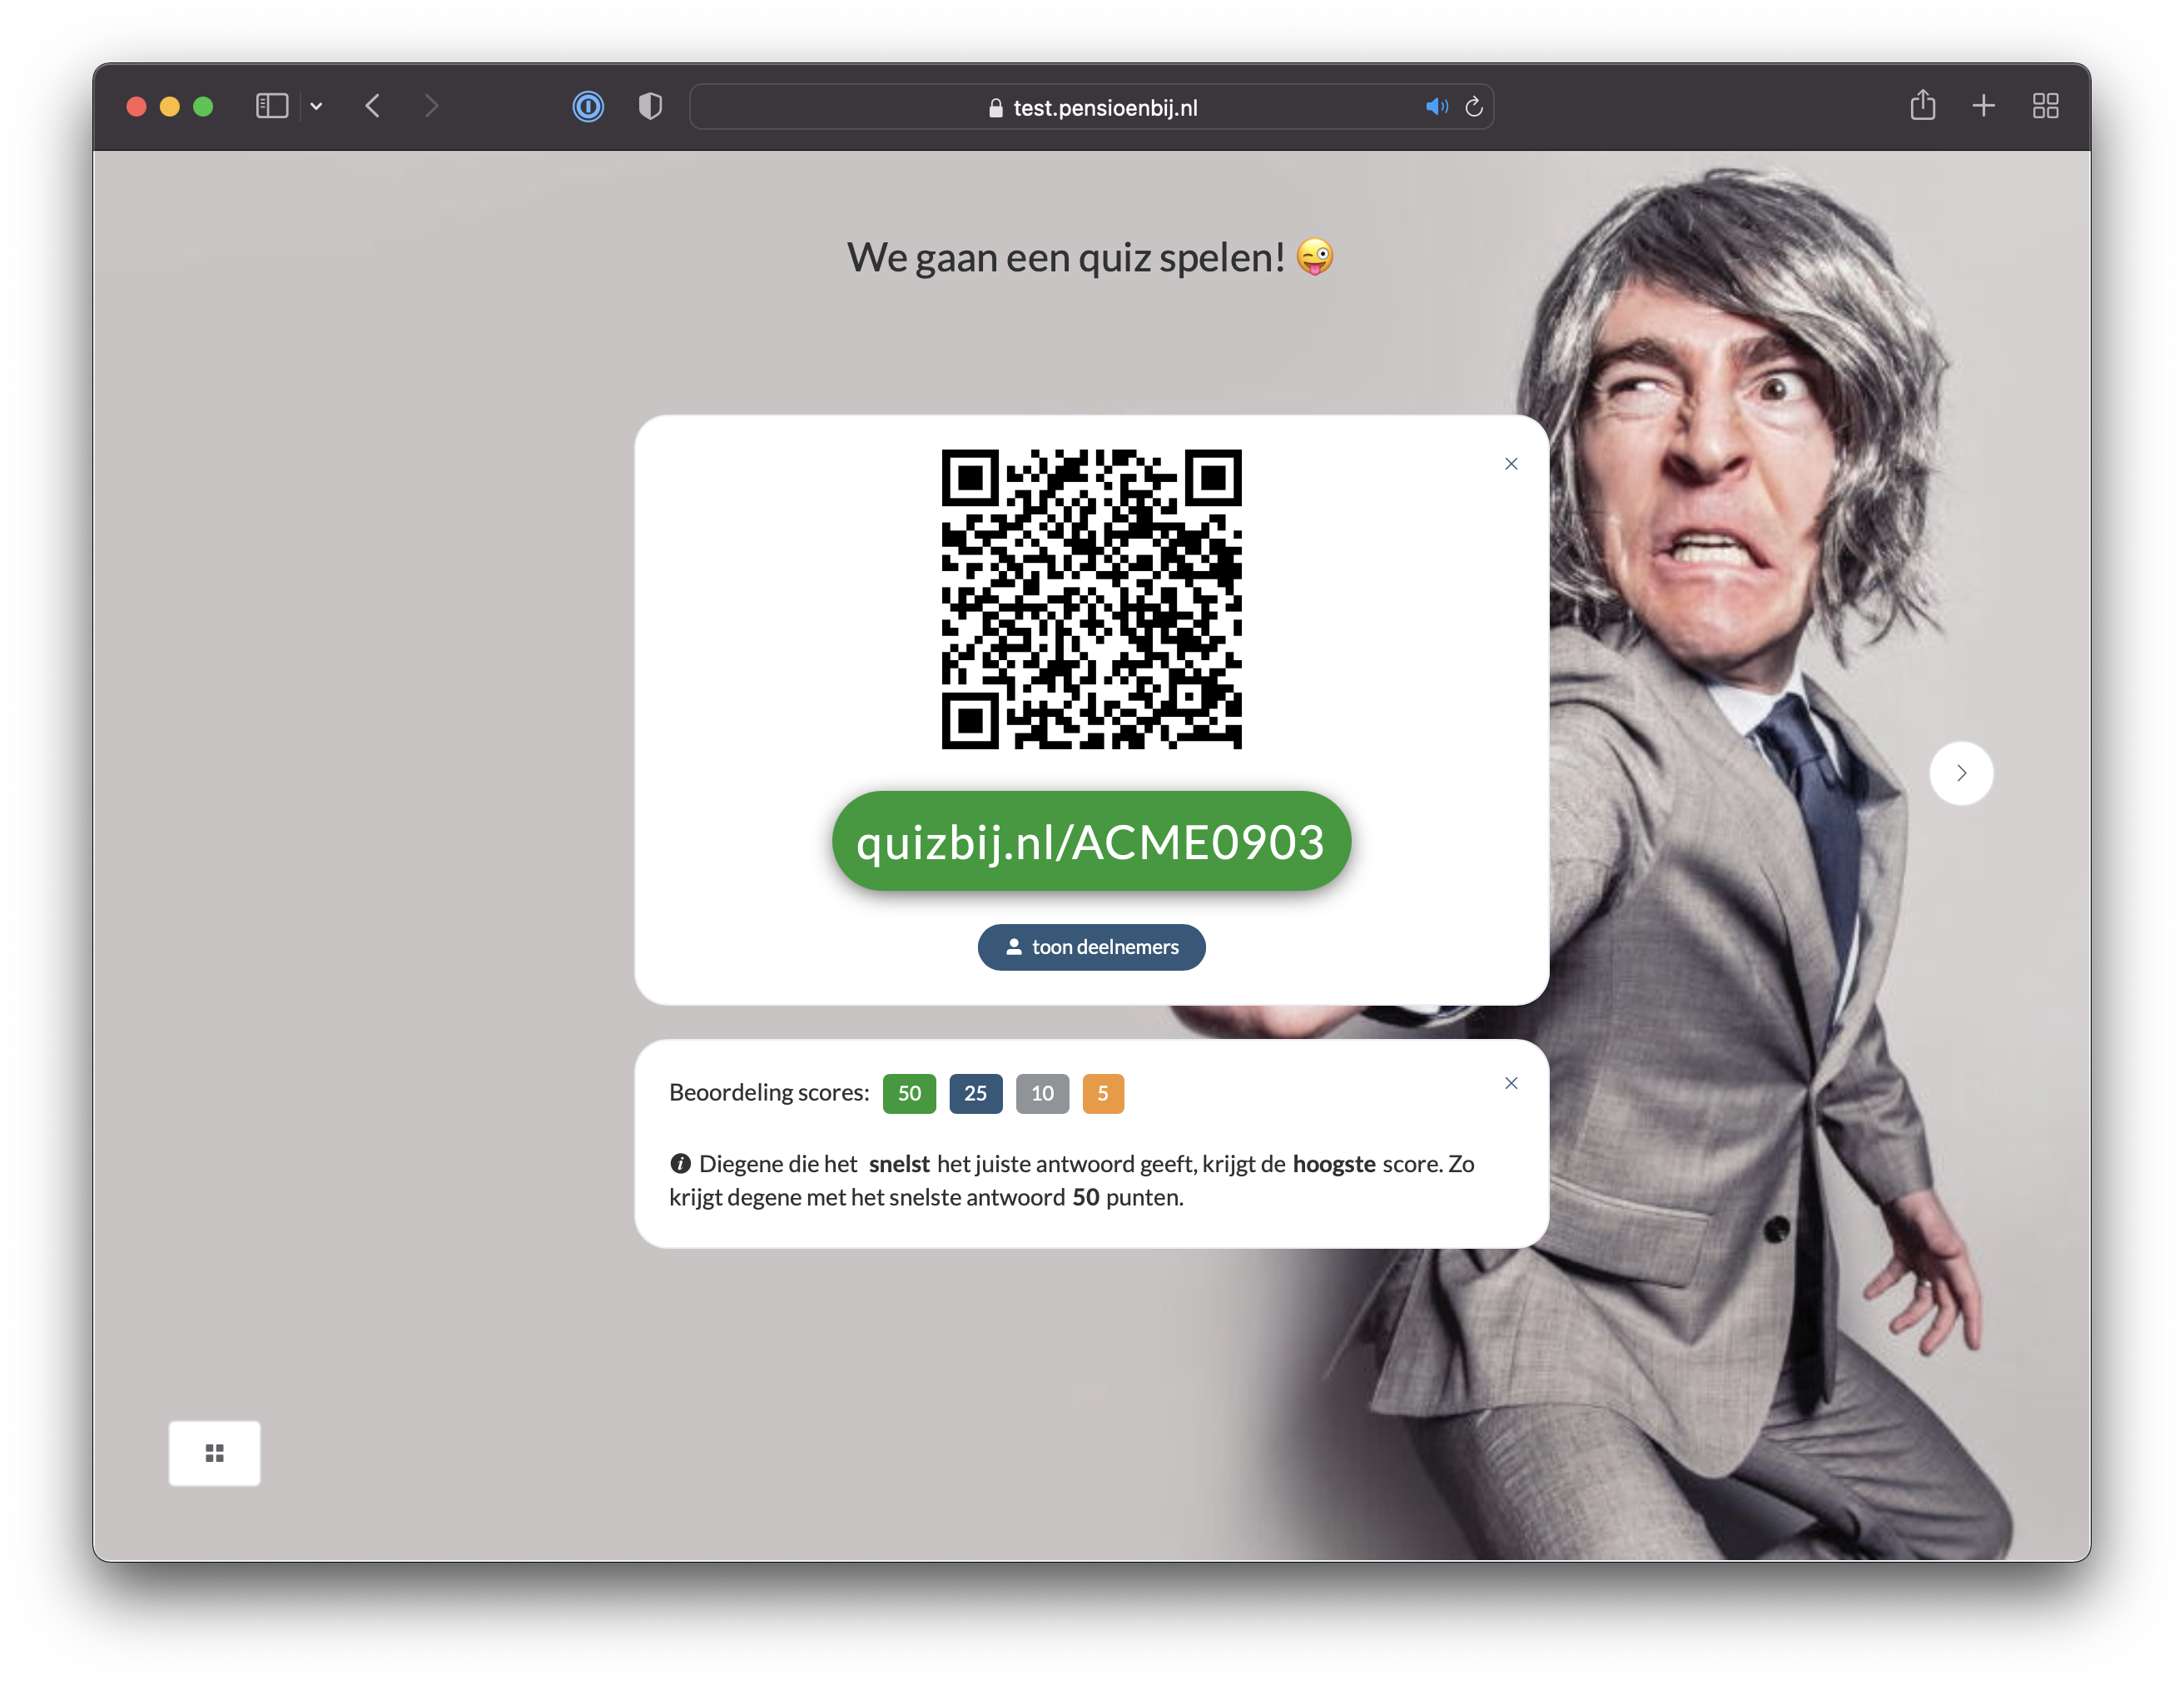The height and width of the screenshot is (1685, 2184).
Task: Open the slide overview grid button
Action: tap(214, 1453)
